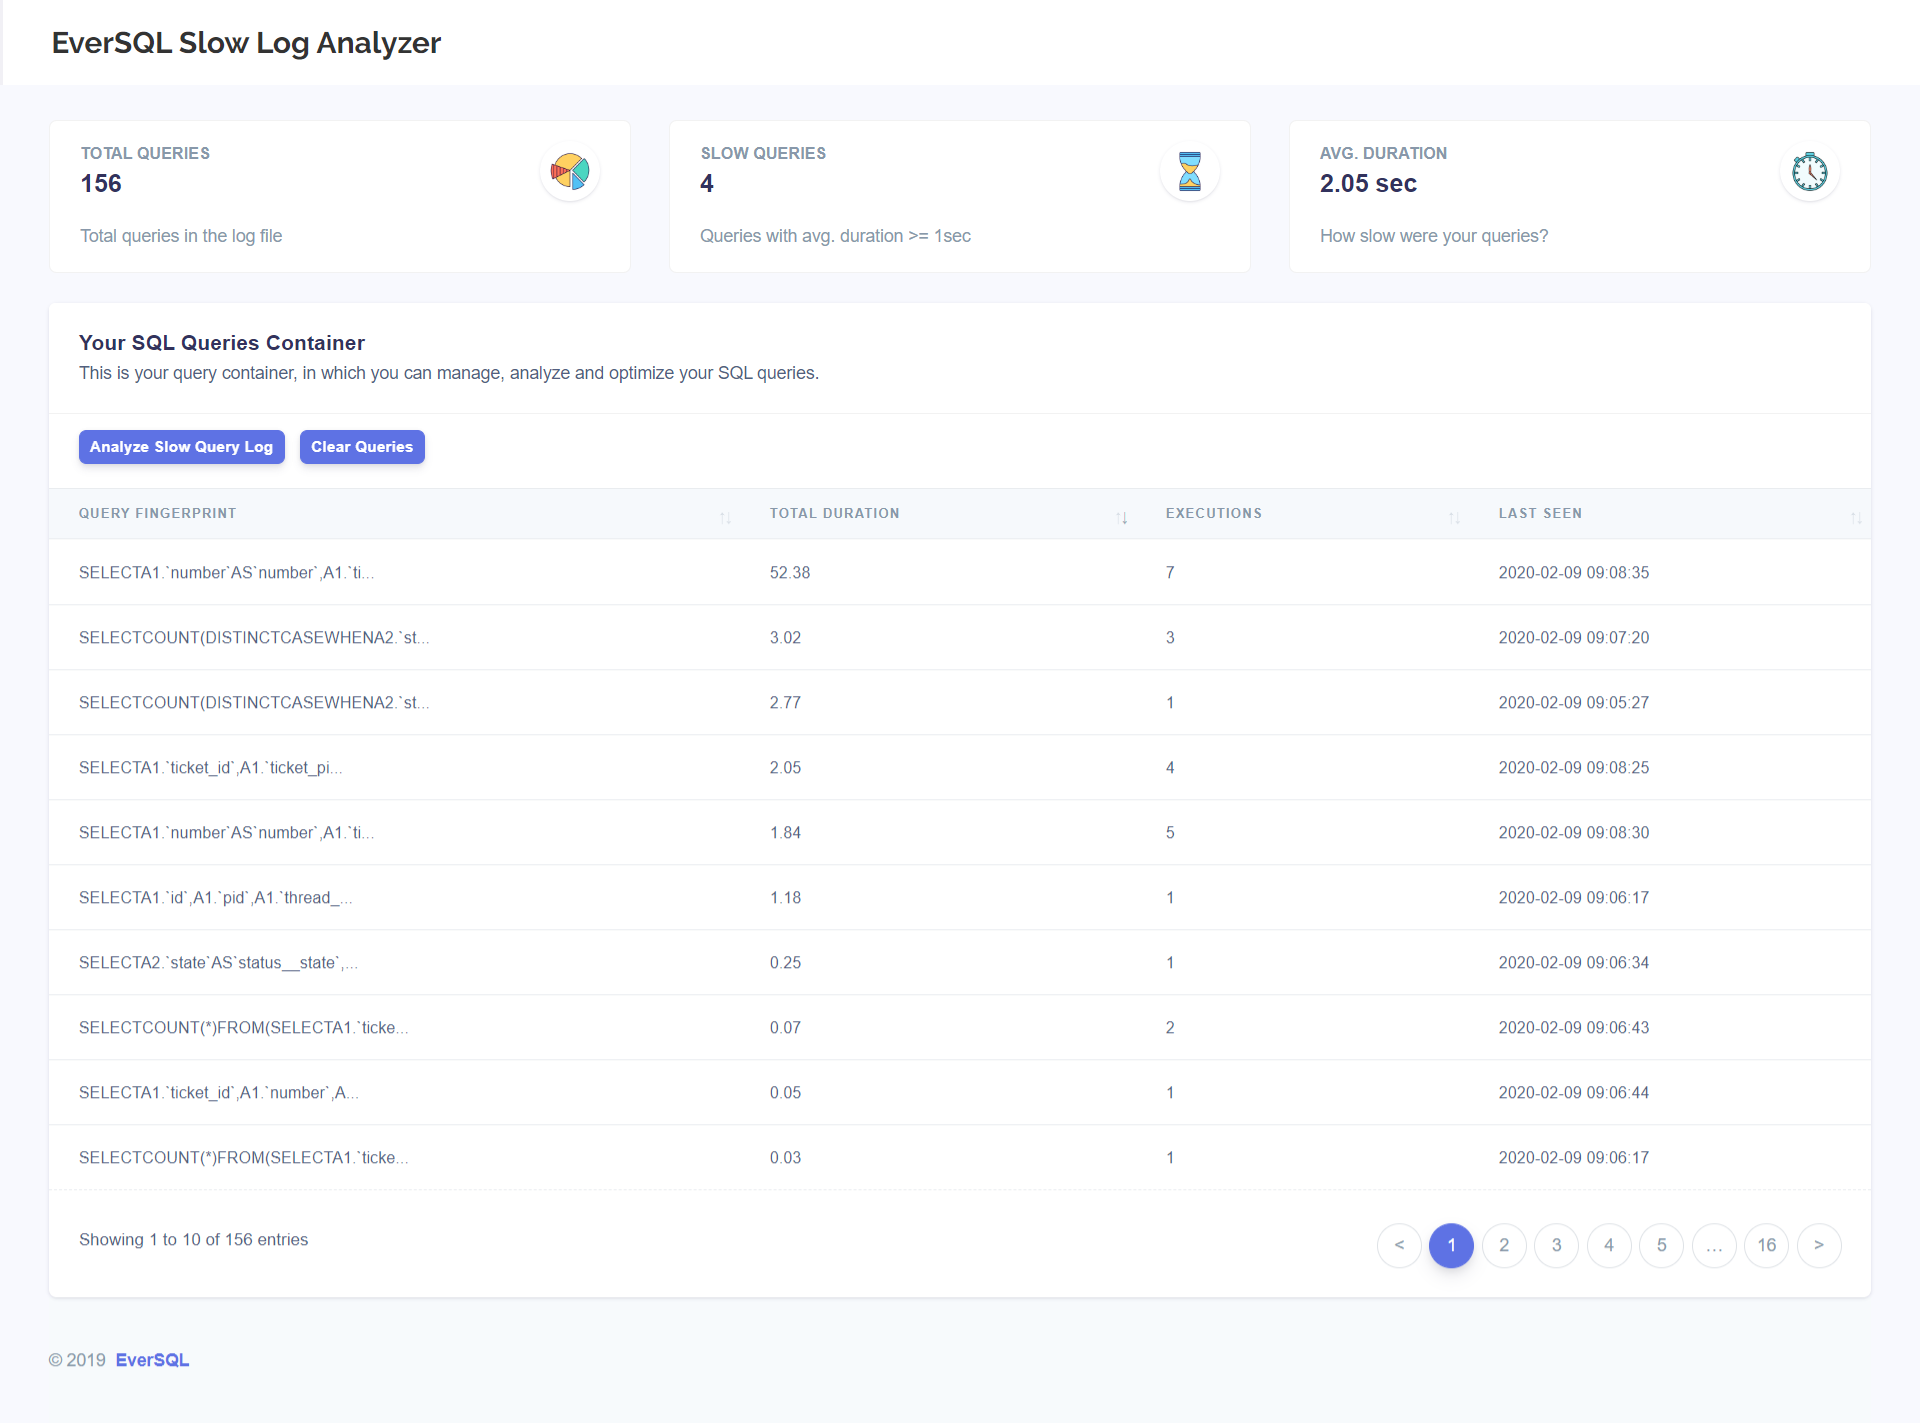Viewport: 1920px width, 1423px height.
Task: Click the SELECTA2.`state`AS`status__state` query fingerprint
Action: pyautogui.click(x=218, y=963)
